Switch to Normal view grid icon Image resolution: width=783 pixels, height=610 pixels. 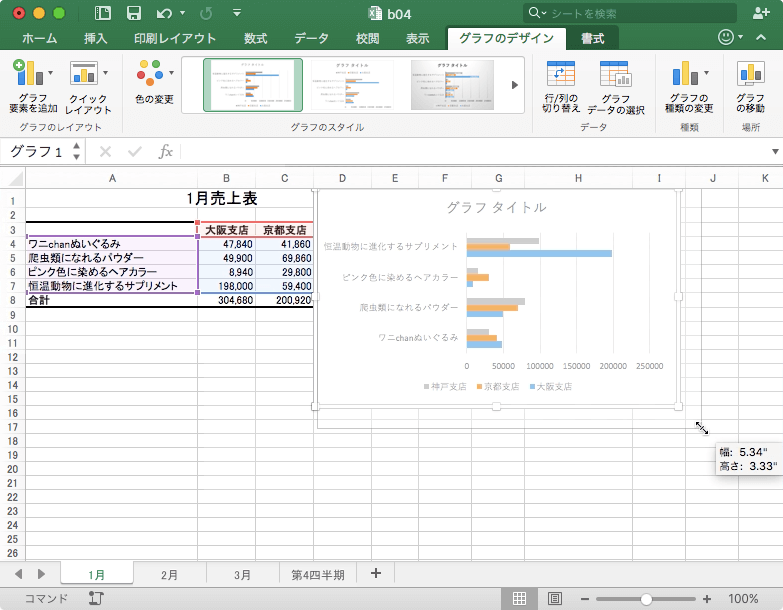click(519, 599)
